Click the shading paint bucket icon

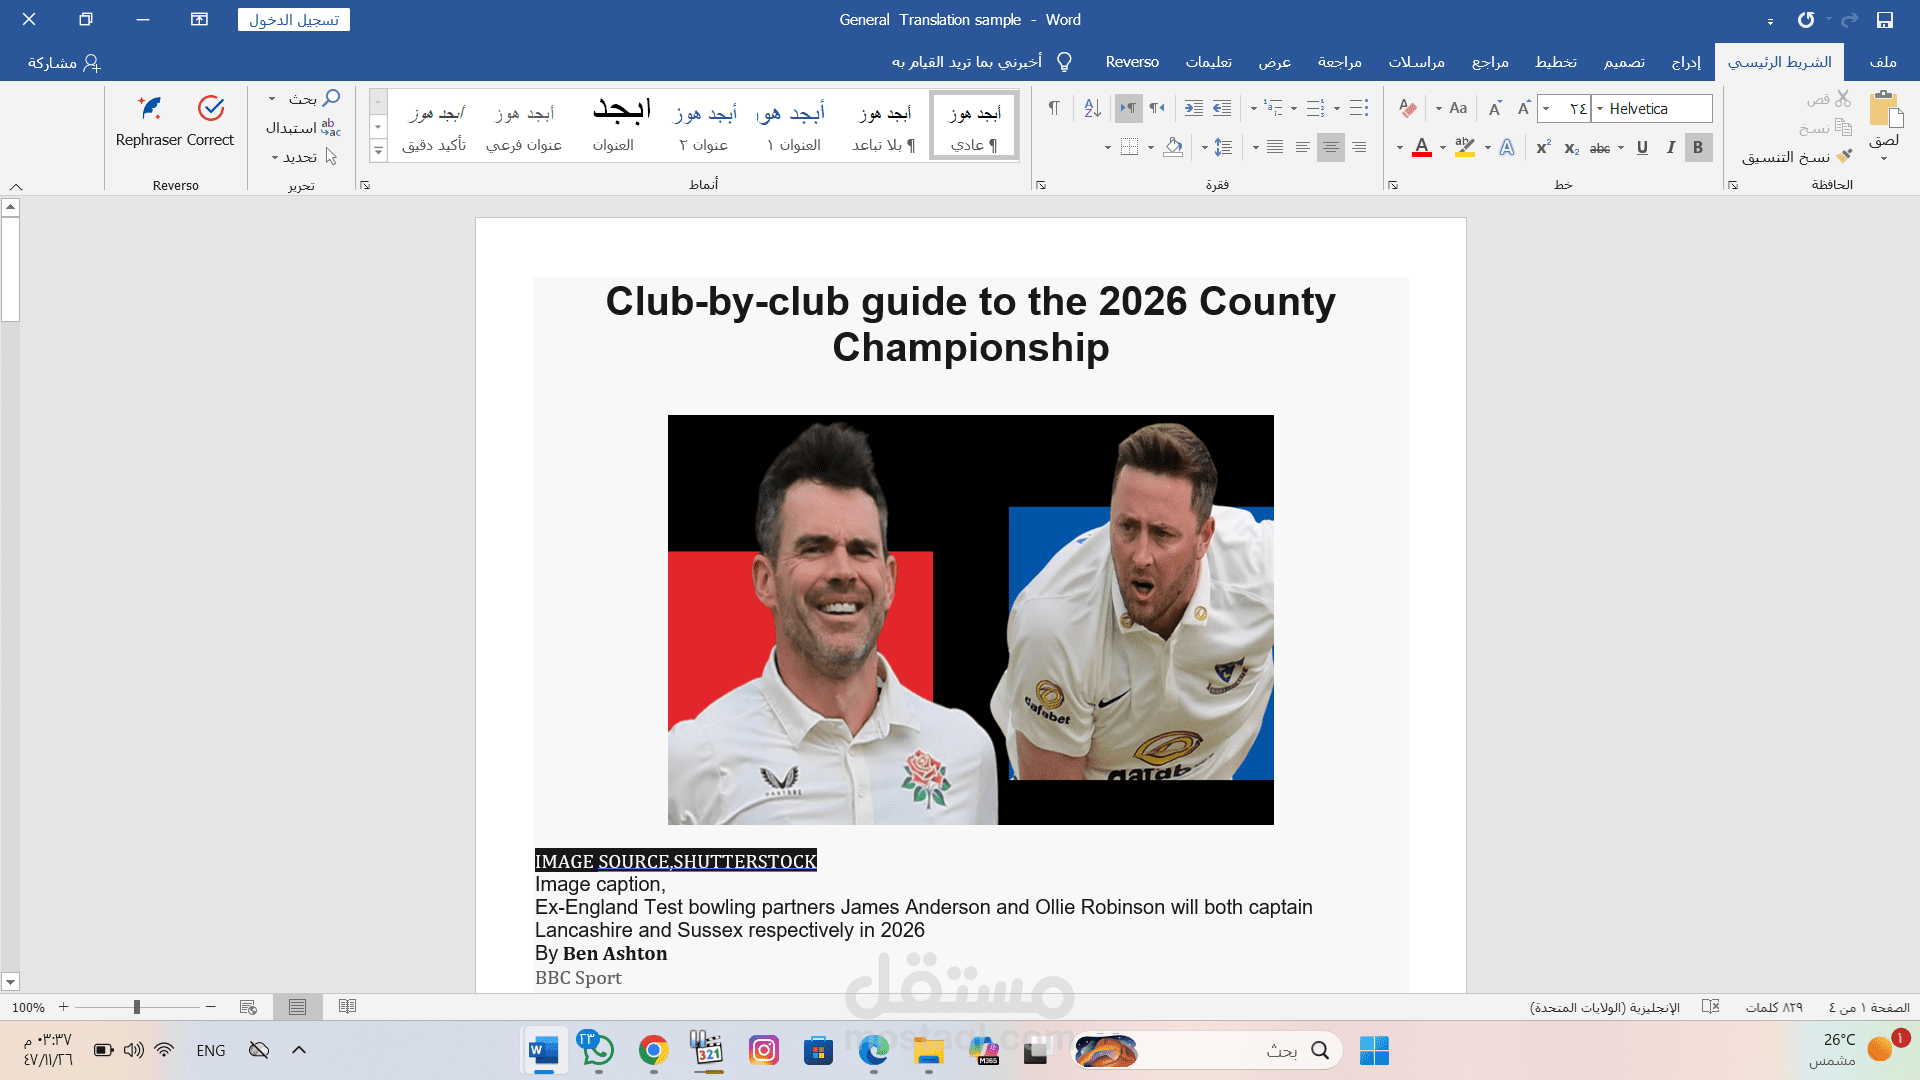point(1173,148)
